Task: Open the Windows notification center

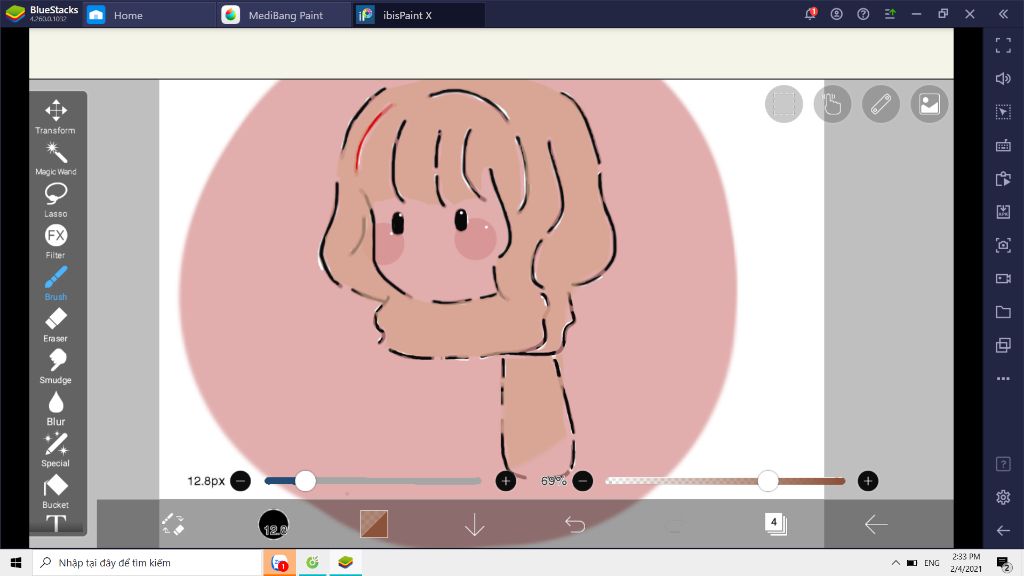Action: 1004,562
